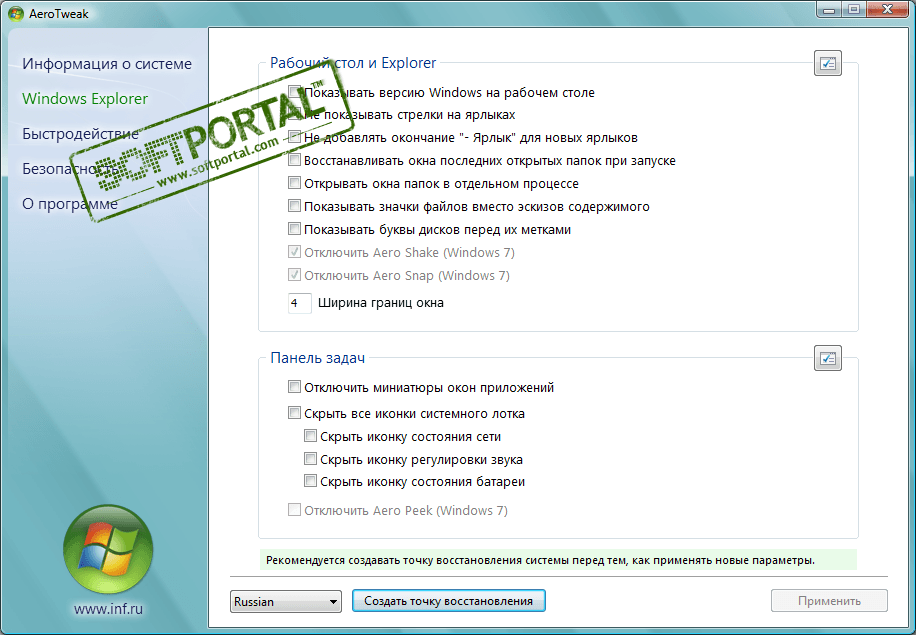This screenshot has height=635, width=916.
Task: Toggle Не показывать стрелки на ярлыках
Action: [x=294, y=114]
